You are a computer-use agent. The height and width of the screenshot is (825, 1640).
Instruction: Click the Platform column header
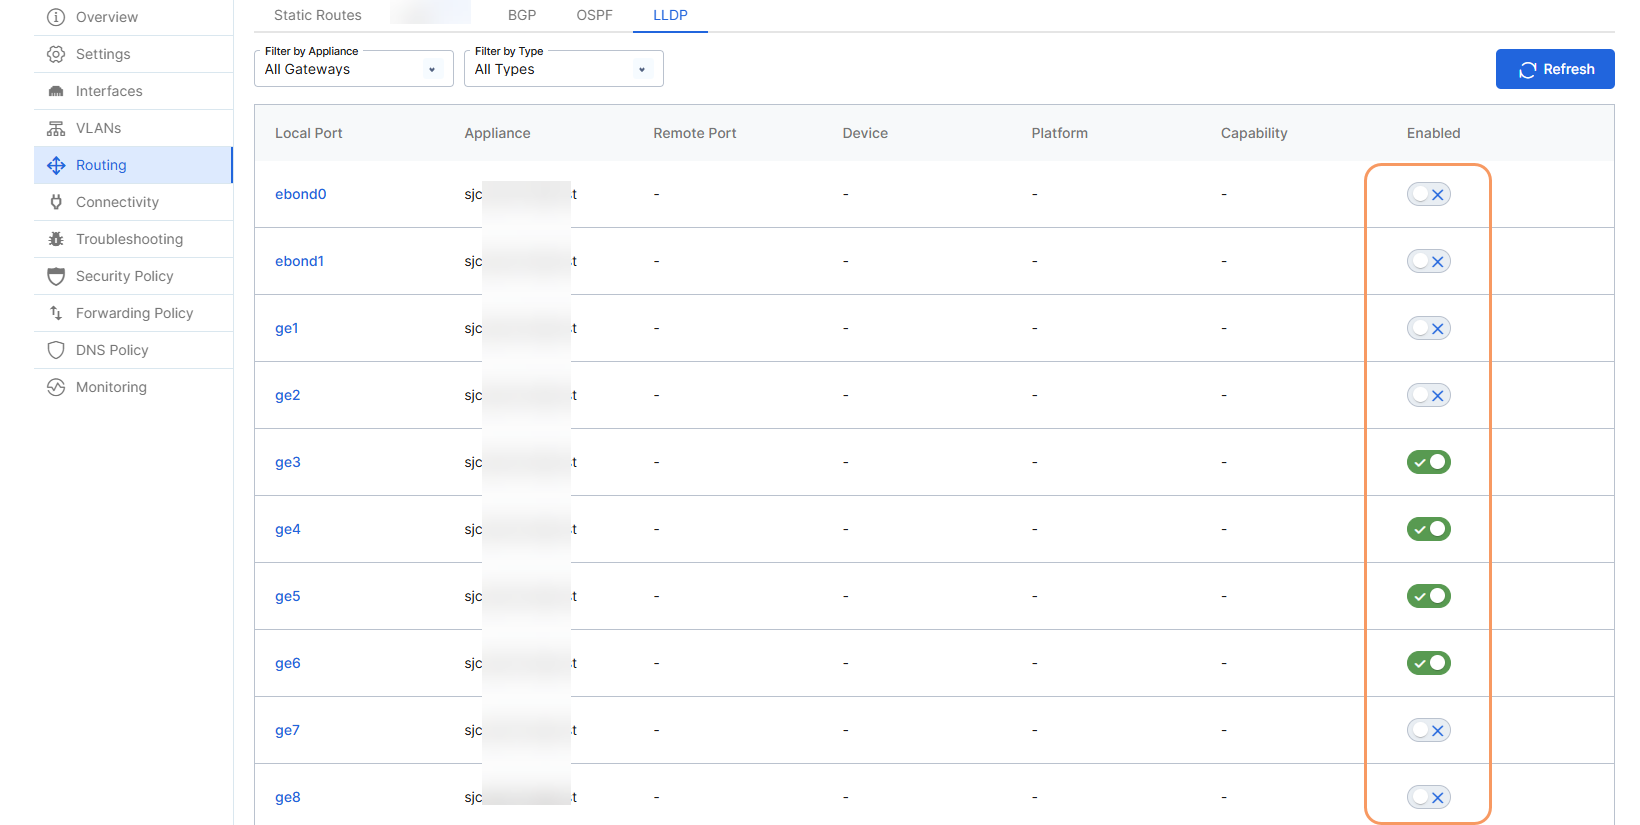(1059, 133)
